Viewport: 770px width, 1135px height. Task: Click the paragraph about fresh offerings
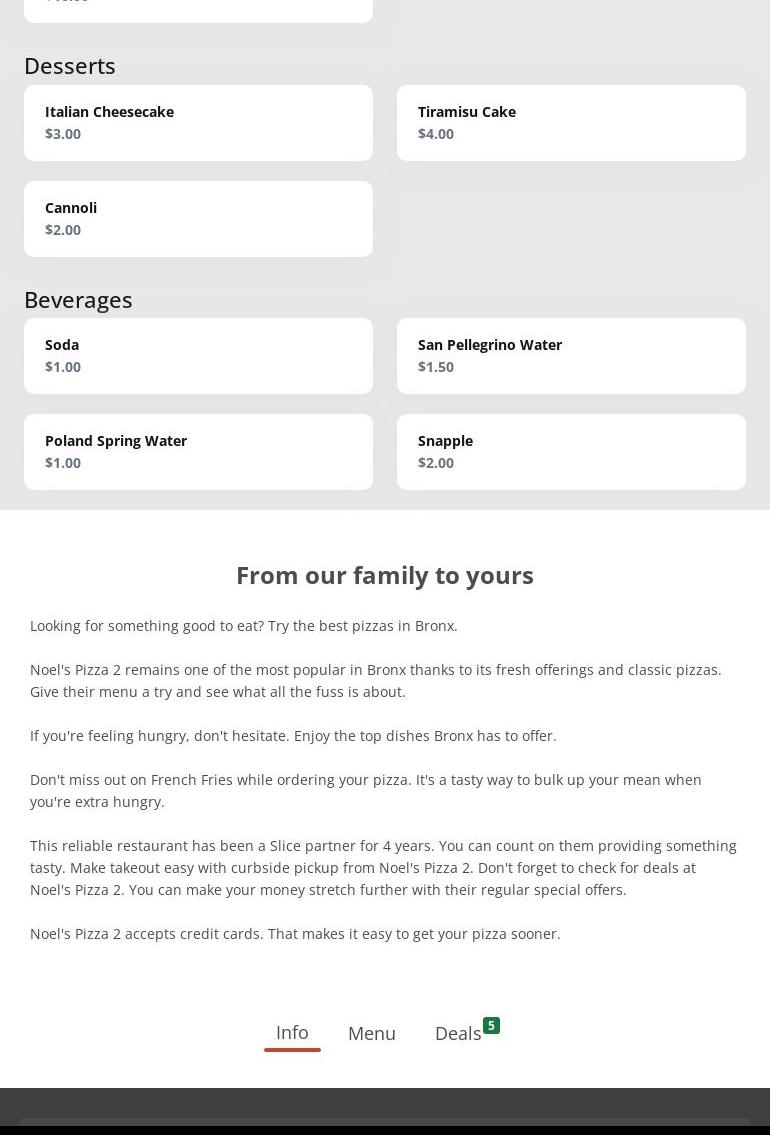pyautogui.click(x=375, y=681)
